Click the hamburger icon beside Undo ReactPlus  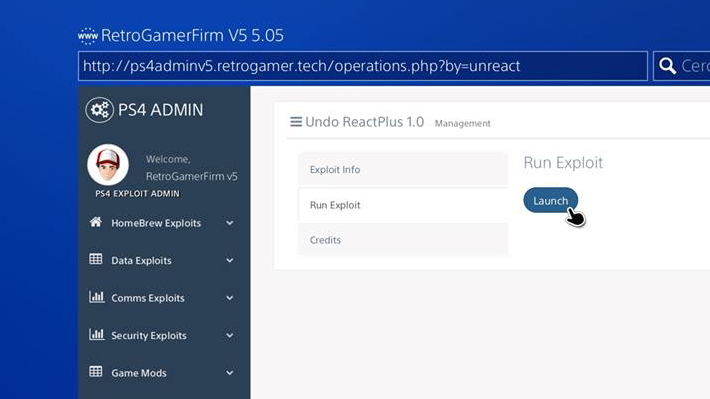click(x=296, y=122)
